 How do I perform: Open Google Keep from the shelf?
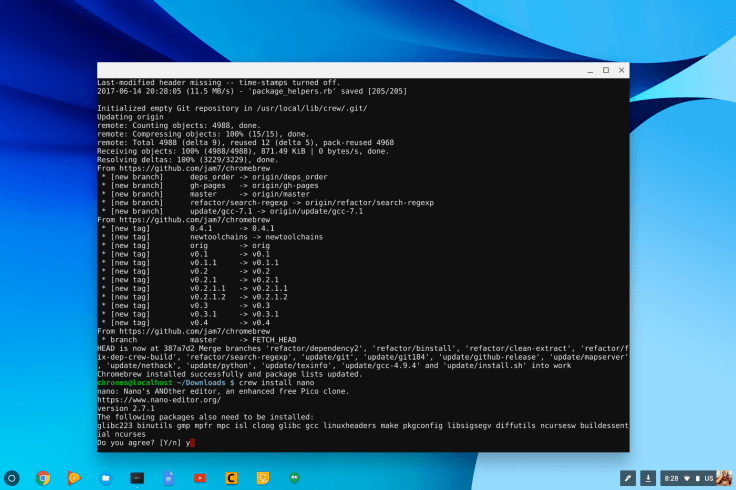pyautogui.click(x=261, y=478)
